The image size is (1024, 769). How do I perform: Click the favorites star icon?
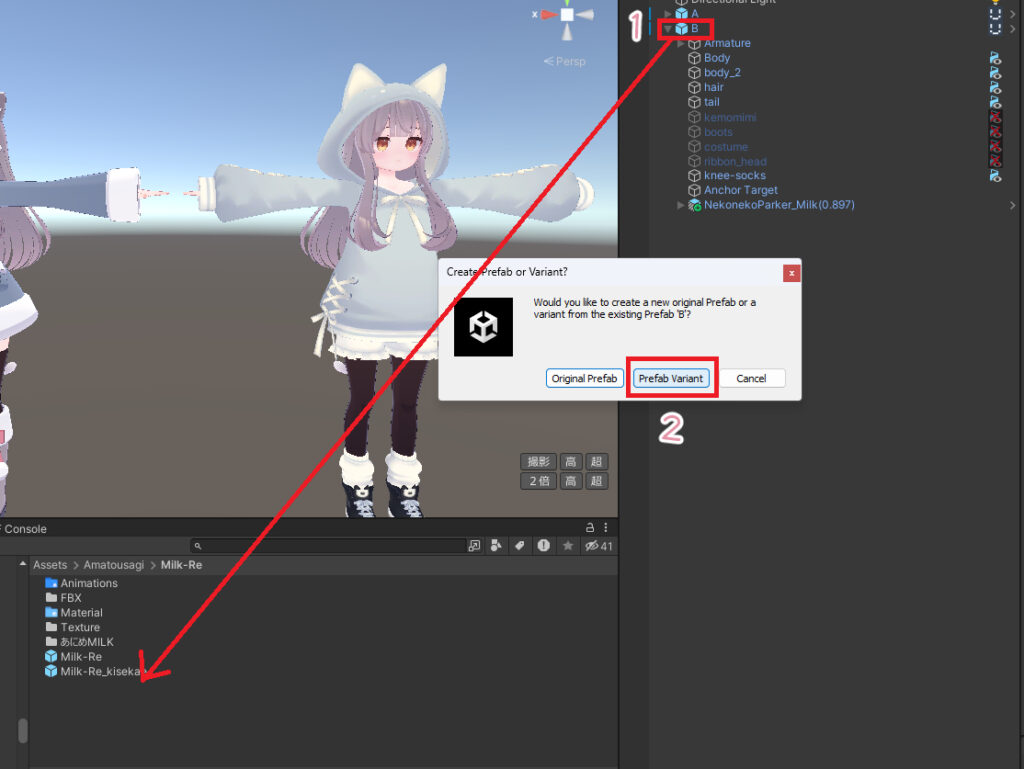[568, 546]
